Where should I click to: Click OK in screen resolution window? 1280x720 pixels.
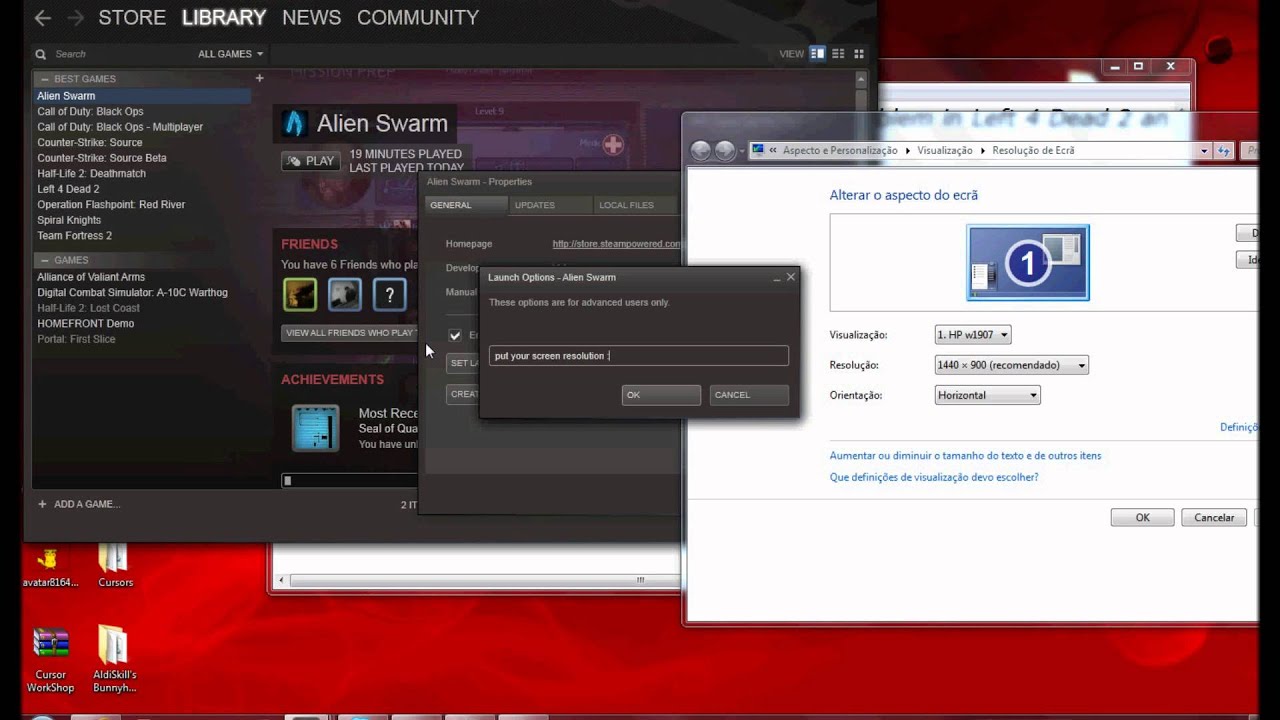[1142, 518]
